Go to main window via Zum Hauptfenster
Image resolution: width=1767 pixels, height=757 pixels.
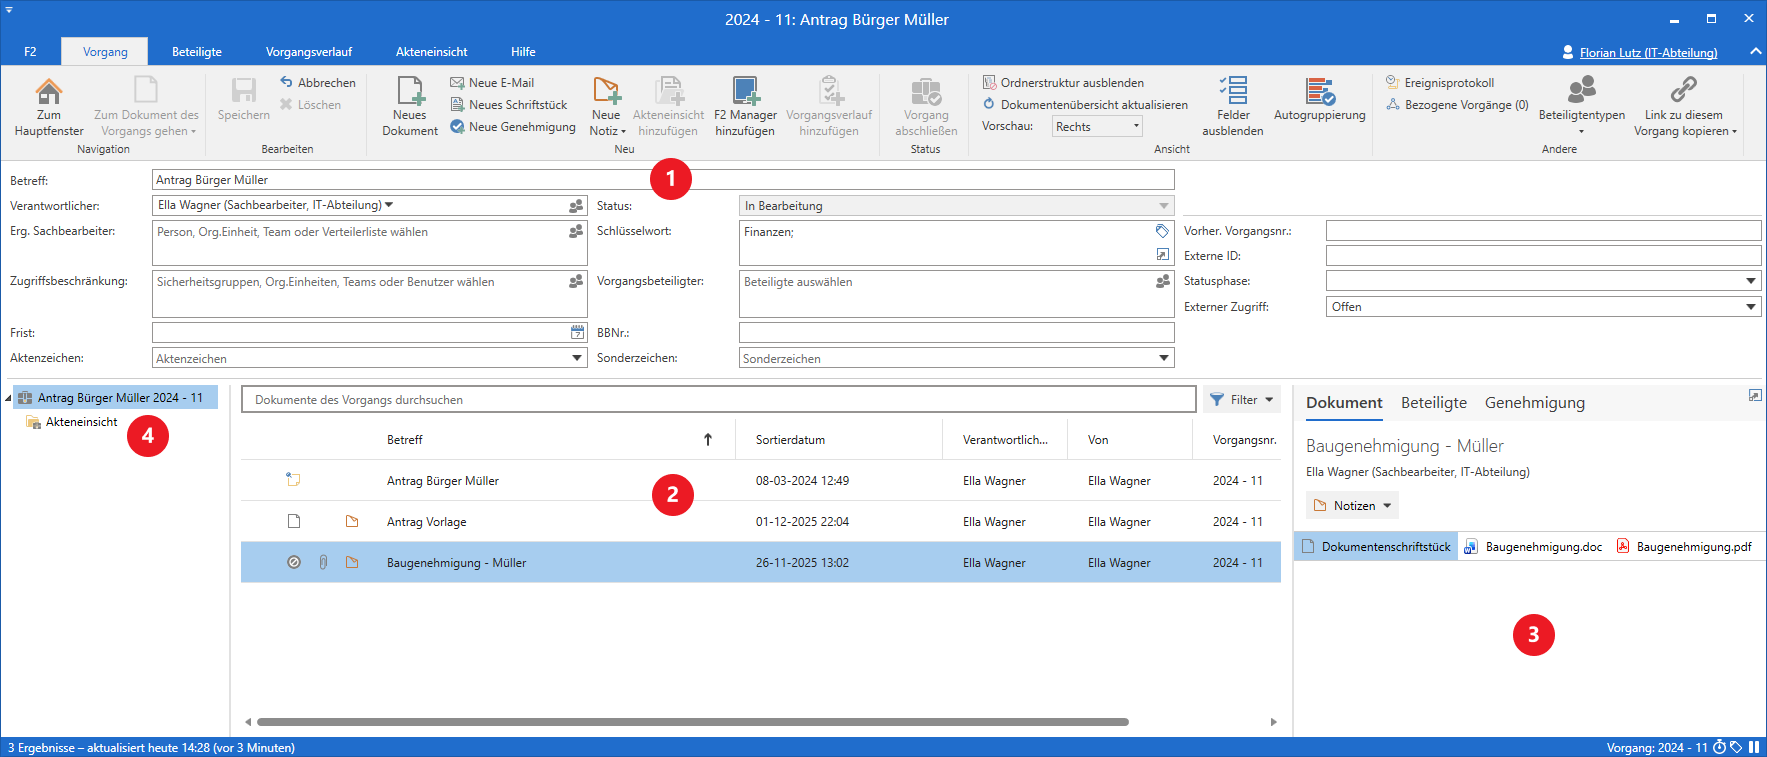click(x=48, y=107)
